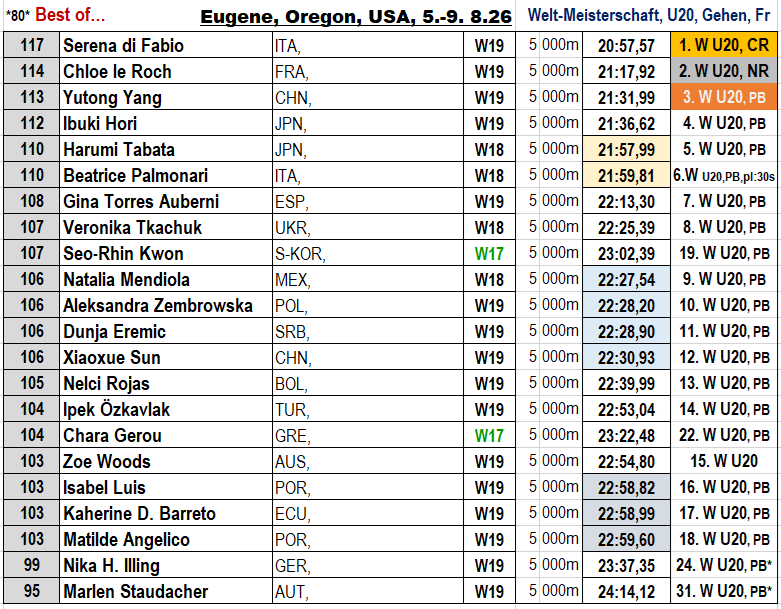Image resolution: width=781 pixels, height=609 pixels.
Task: Click the S-KOR country cell
Action: click(368, 253)
